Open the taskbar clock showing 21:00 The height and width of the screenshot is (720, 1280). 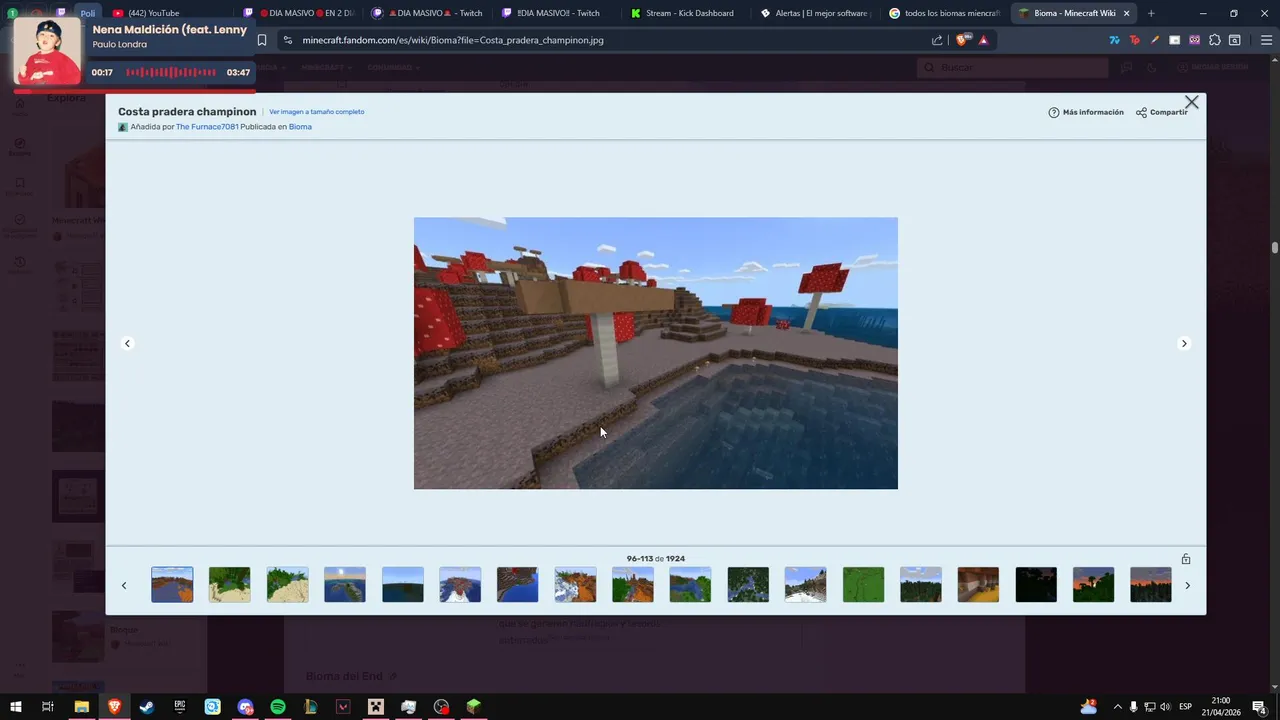[1220, 707]
